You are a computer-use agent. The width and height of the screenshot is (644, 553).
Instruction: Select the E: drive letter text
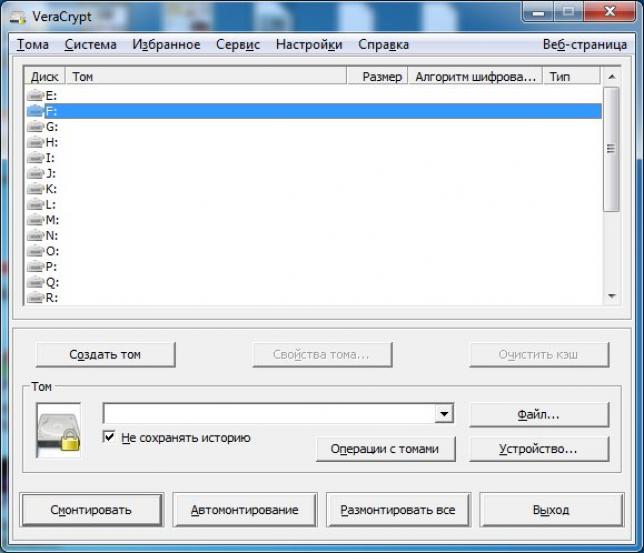tap(51, 96)
